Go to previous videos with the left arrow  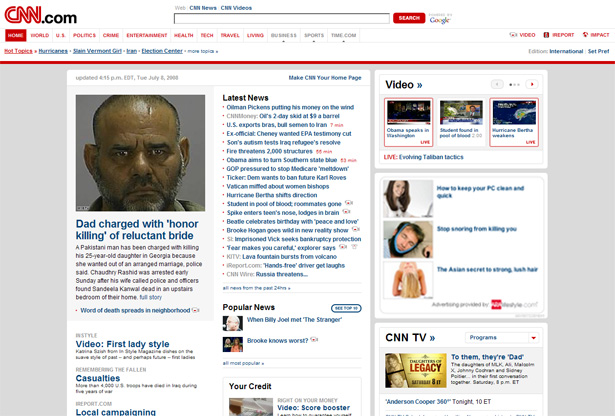click(497, 84)
